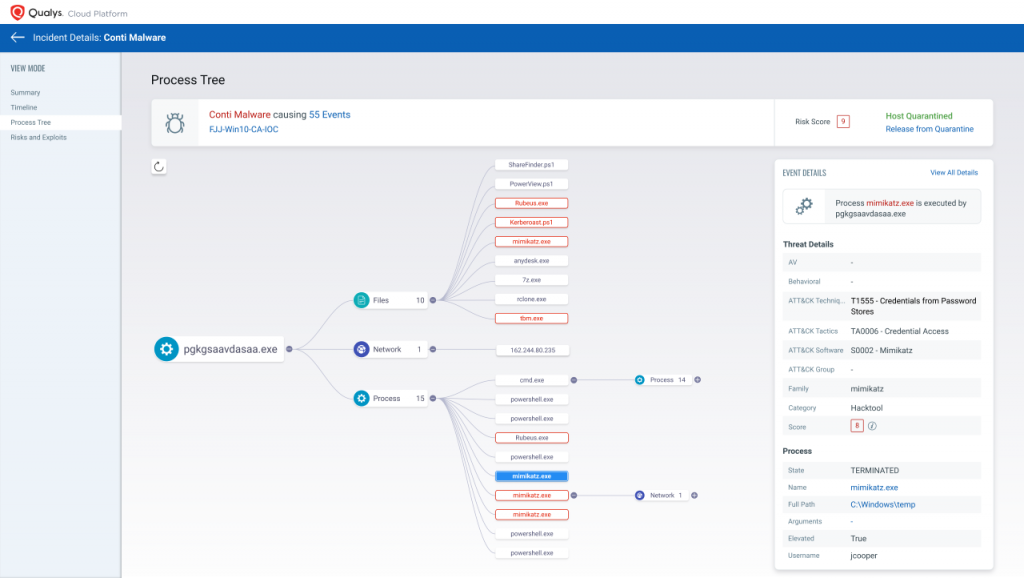
Task: Select the rclone.exe file node
Action: click(x=532, y=299)
